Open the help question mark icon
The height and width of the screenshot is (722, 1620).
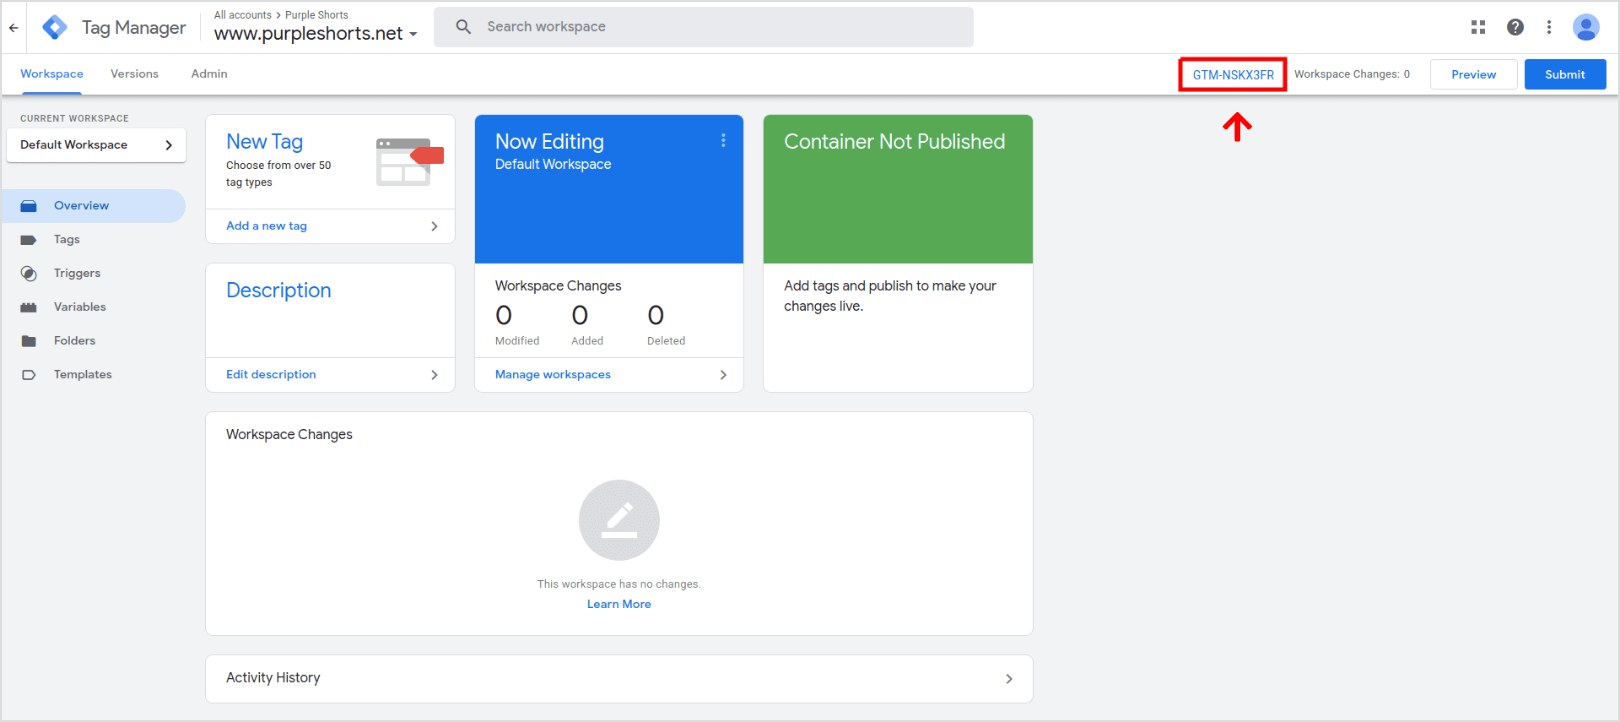1515,27
